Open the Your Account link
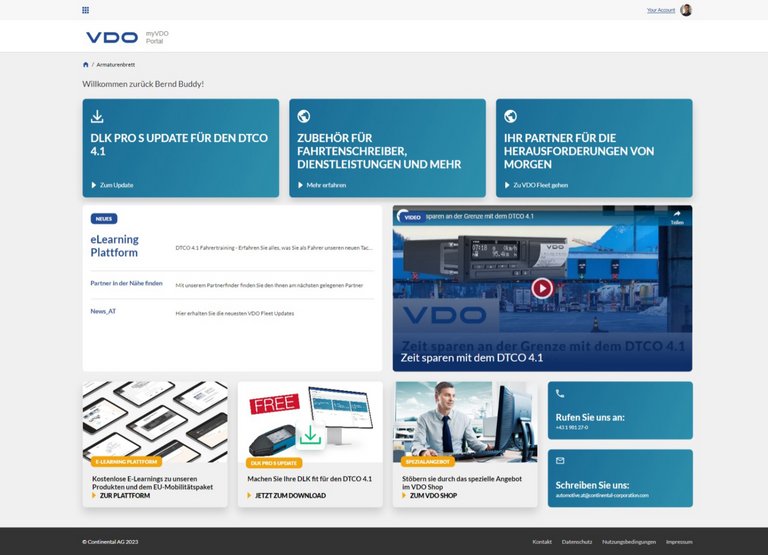The width and height of the screenshot is (768, 555). (660, 10)
